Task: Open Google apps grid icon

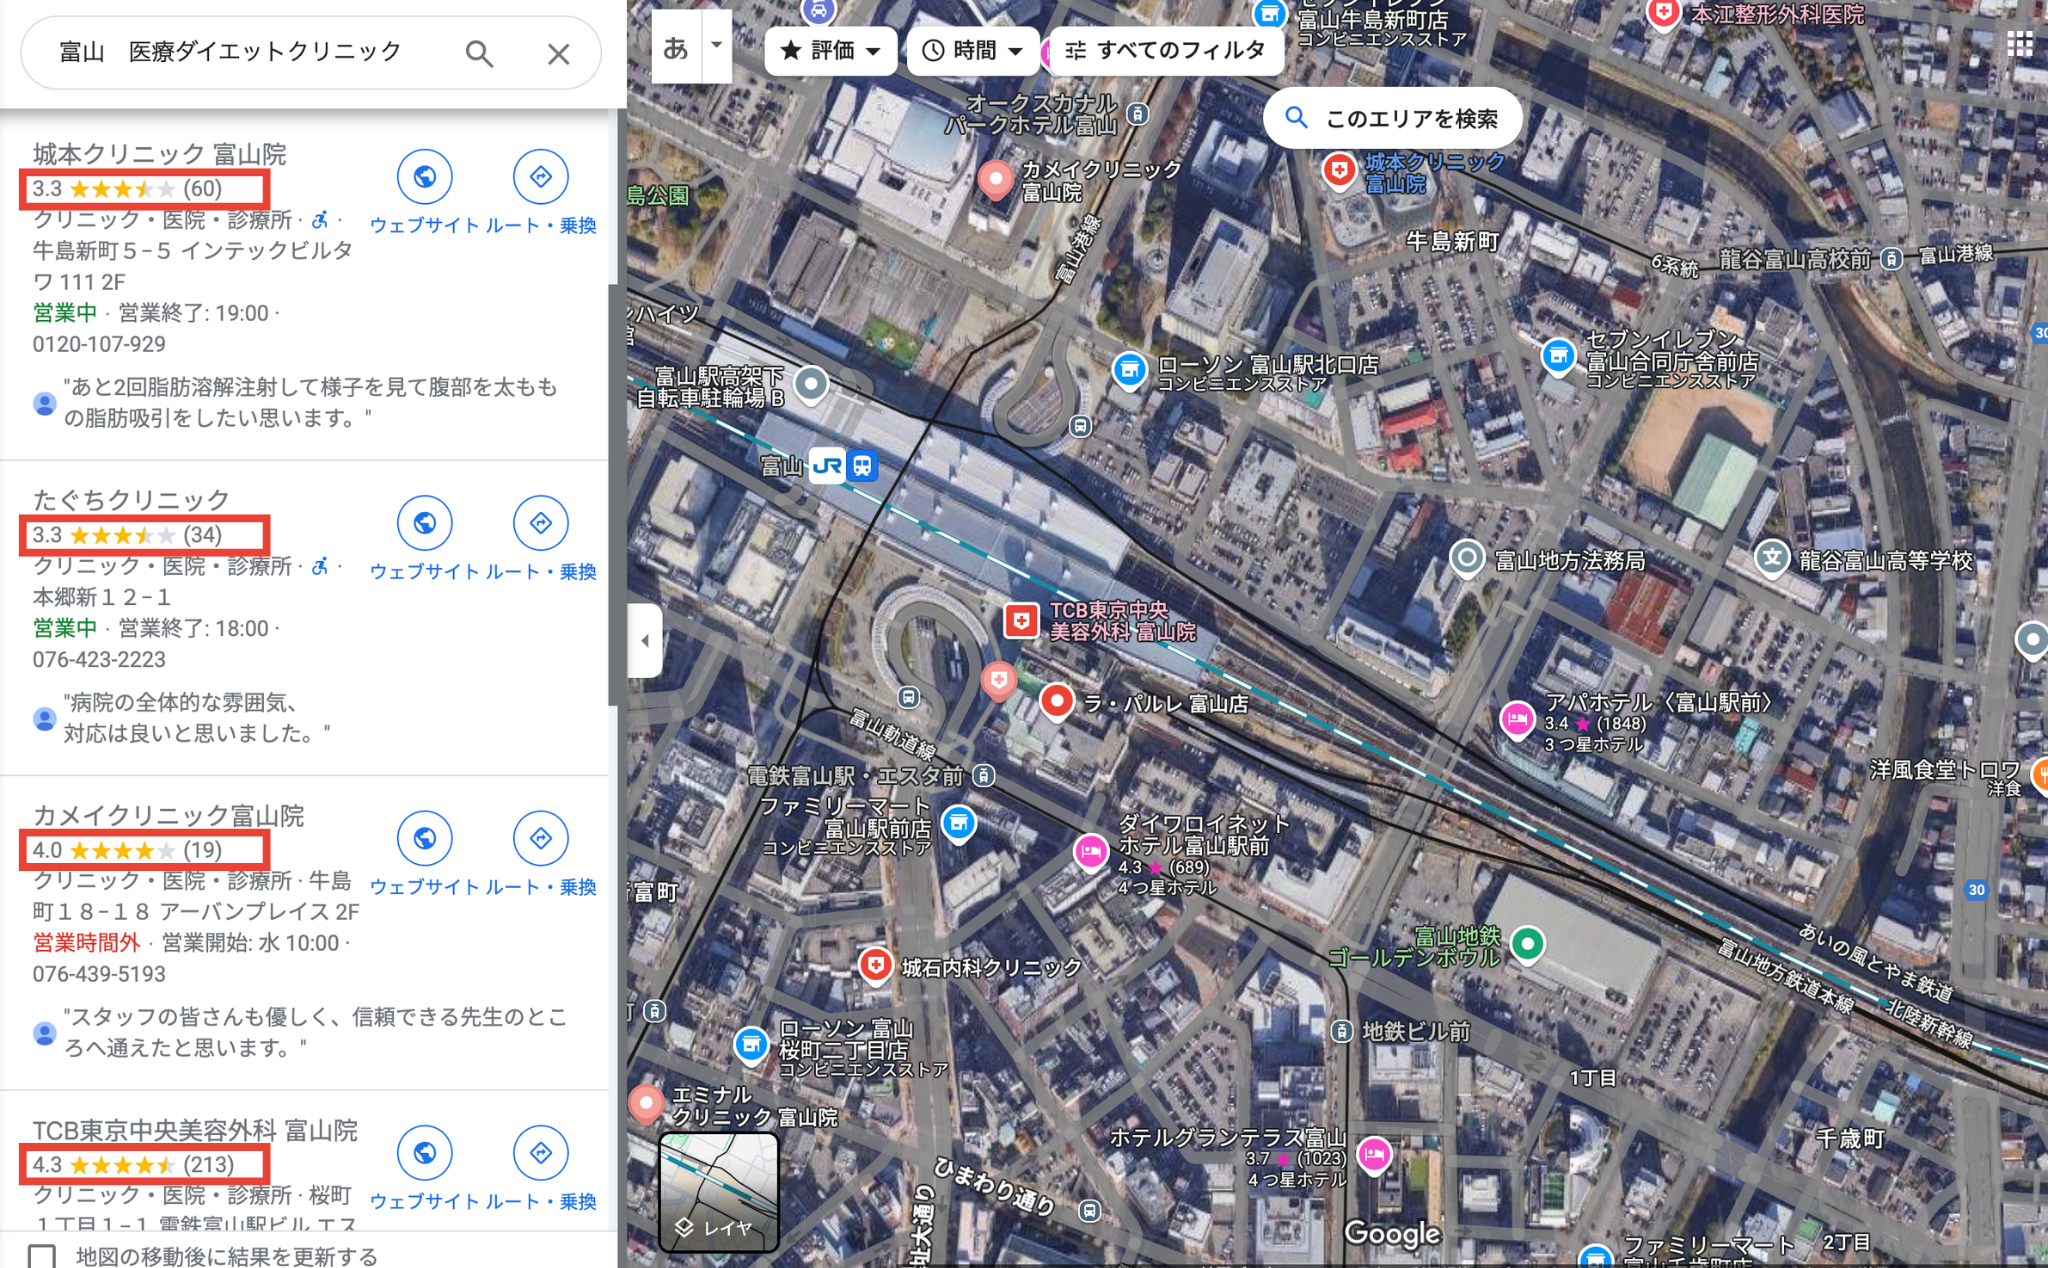Action: coord(2019,43)
